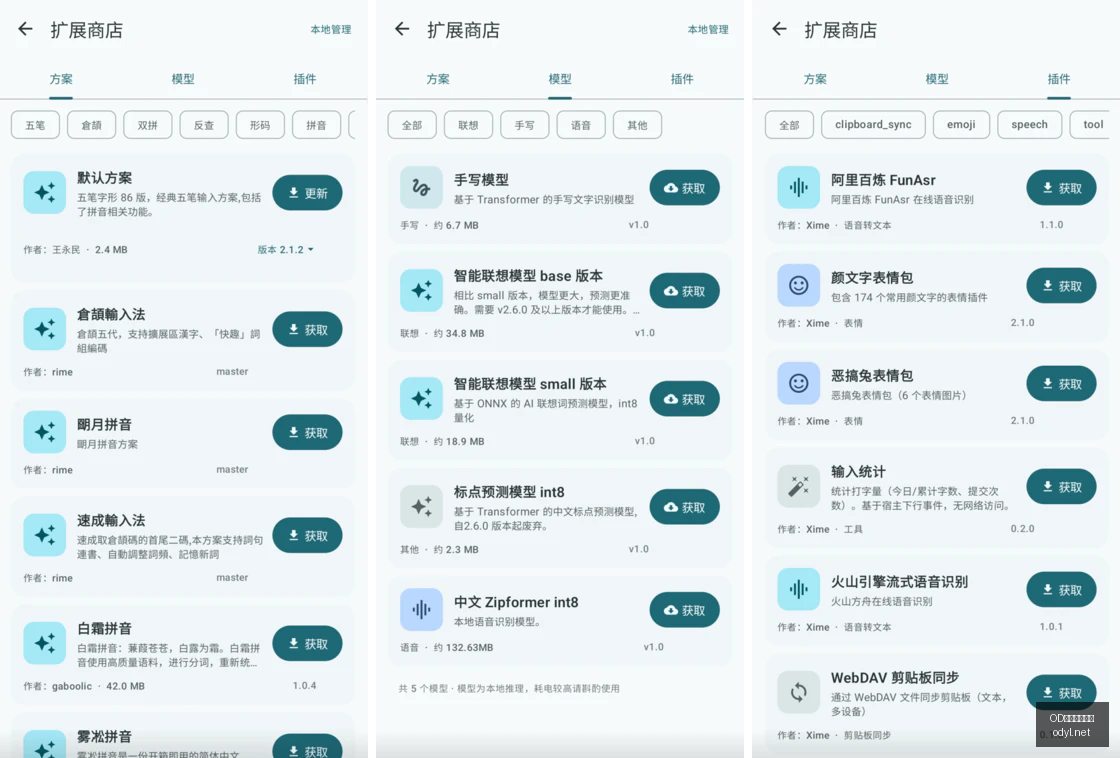This screenshot has width=1120, height=758.
Task: Get the 倉頡輸入法 scheme
Action: click(307, 329)
